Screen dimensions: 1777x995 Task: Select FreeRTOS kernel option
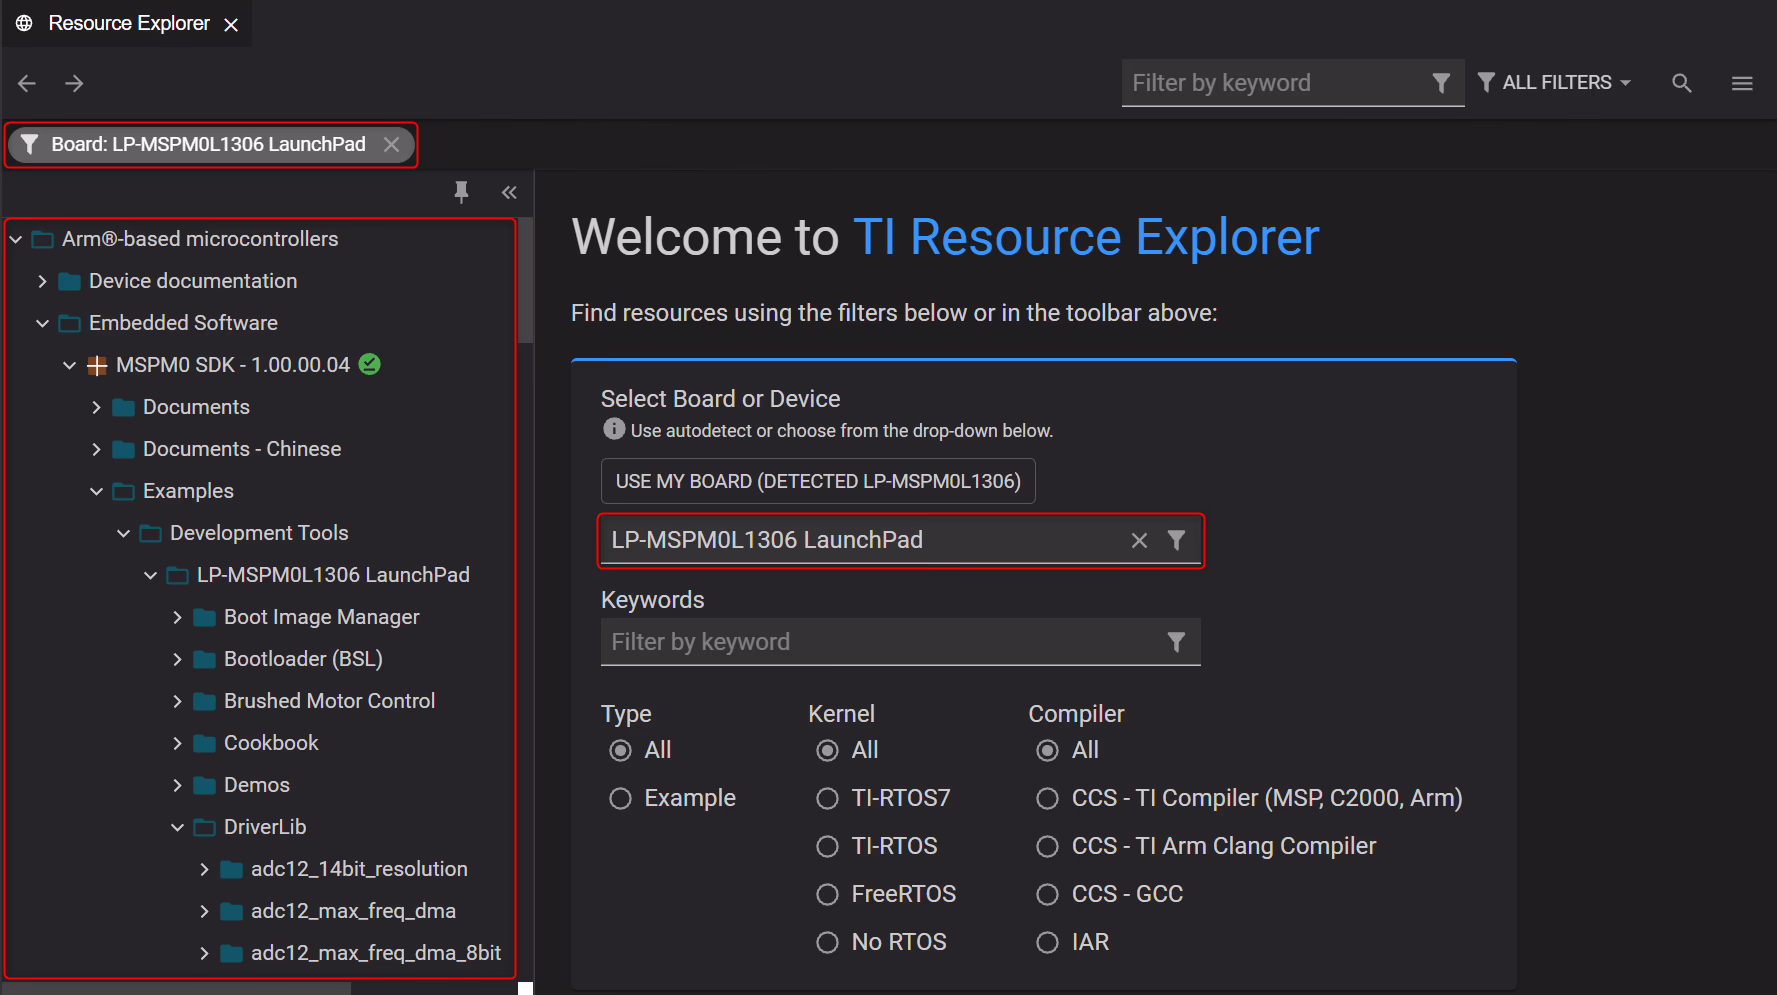click(827, 894)
